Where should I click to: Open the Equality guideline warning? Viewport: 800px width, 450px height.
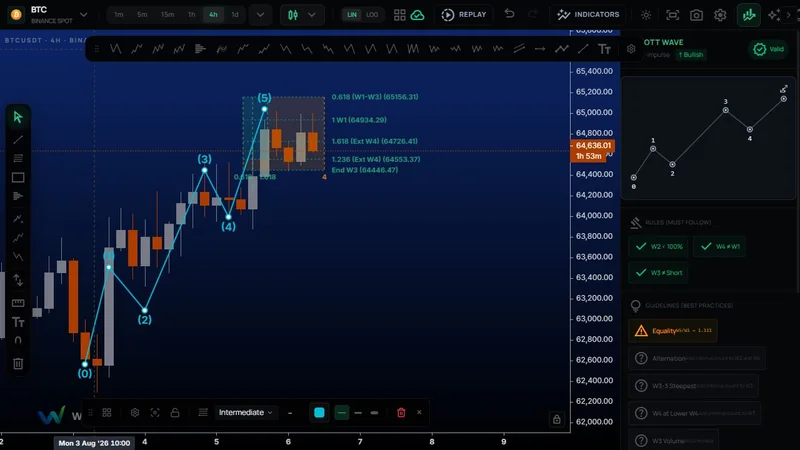[x=673, y=331]
